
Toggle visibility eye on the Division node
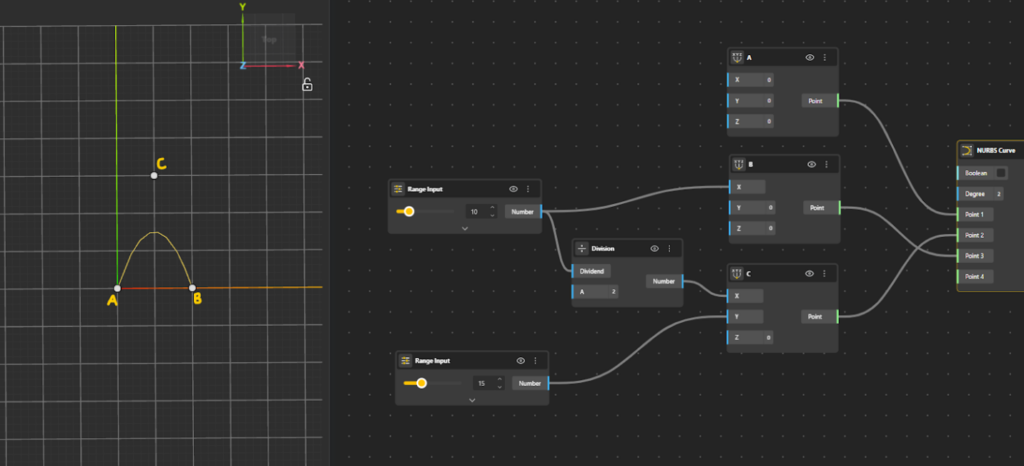pyautogui.click(x=654, y=248)
